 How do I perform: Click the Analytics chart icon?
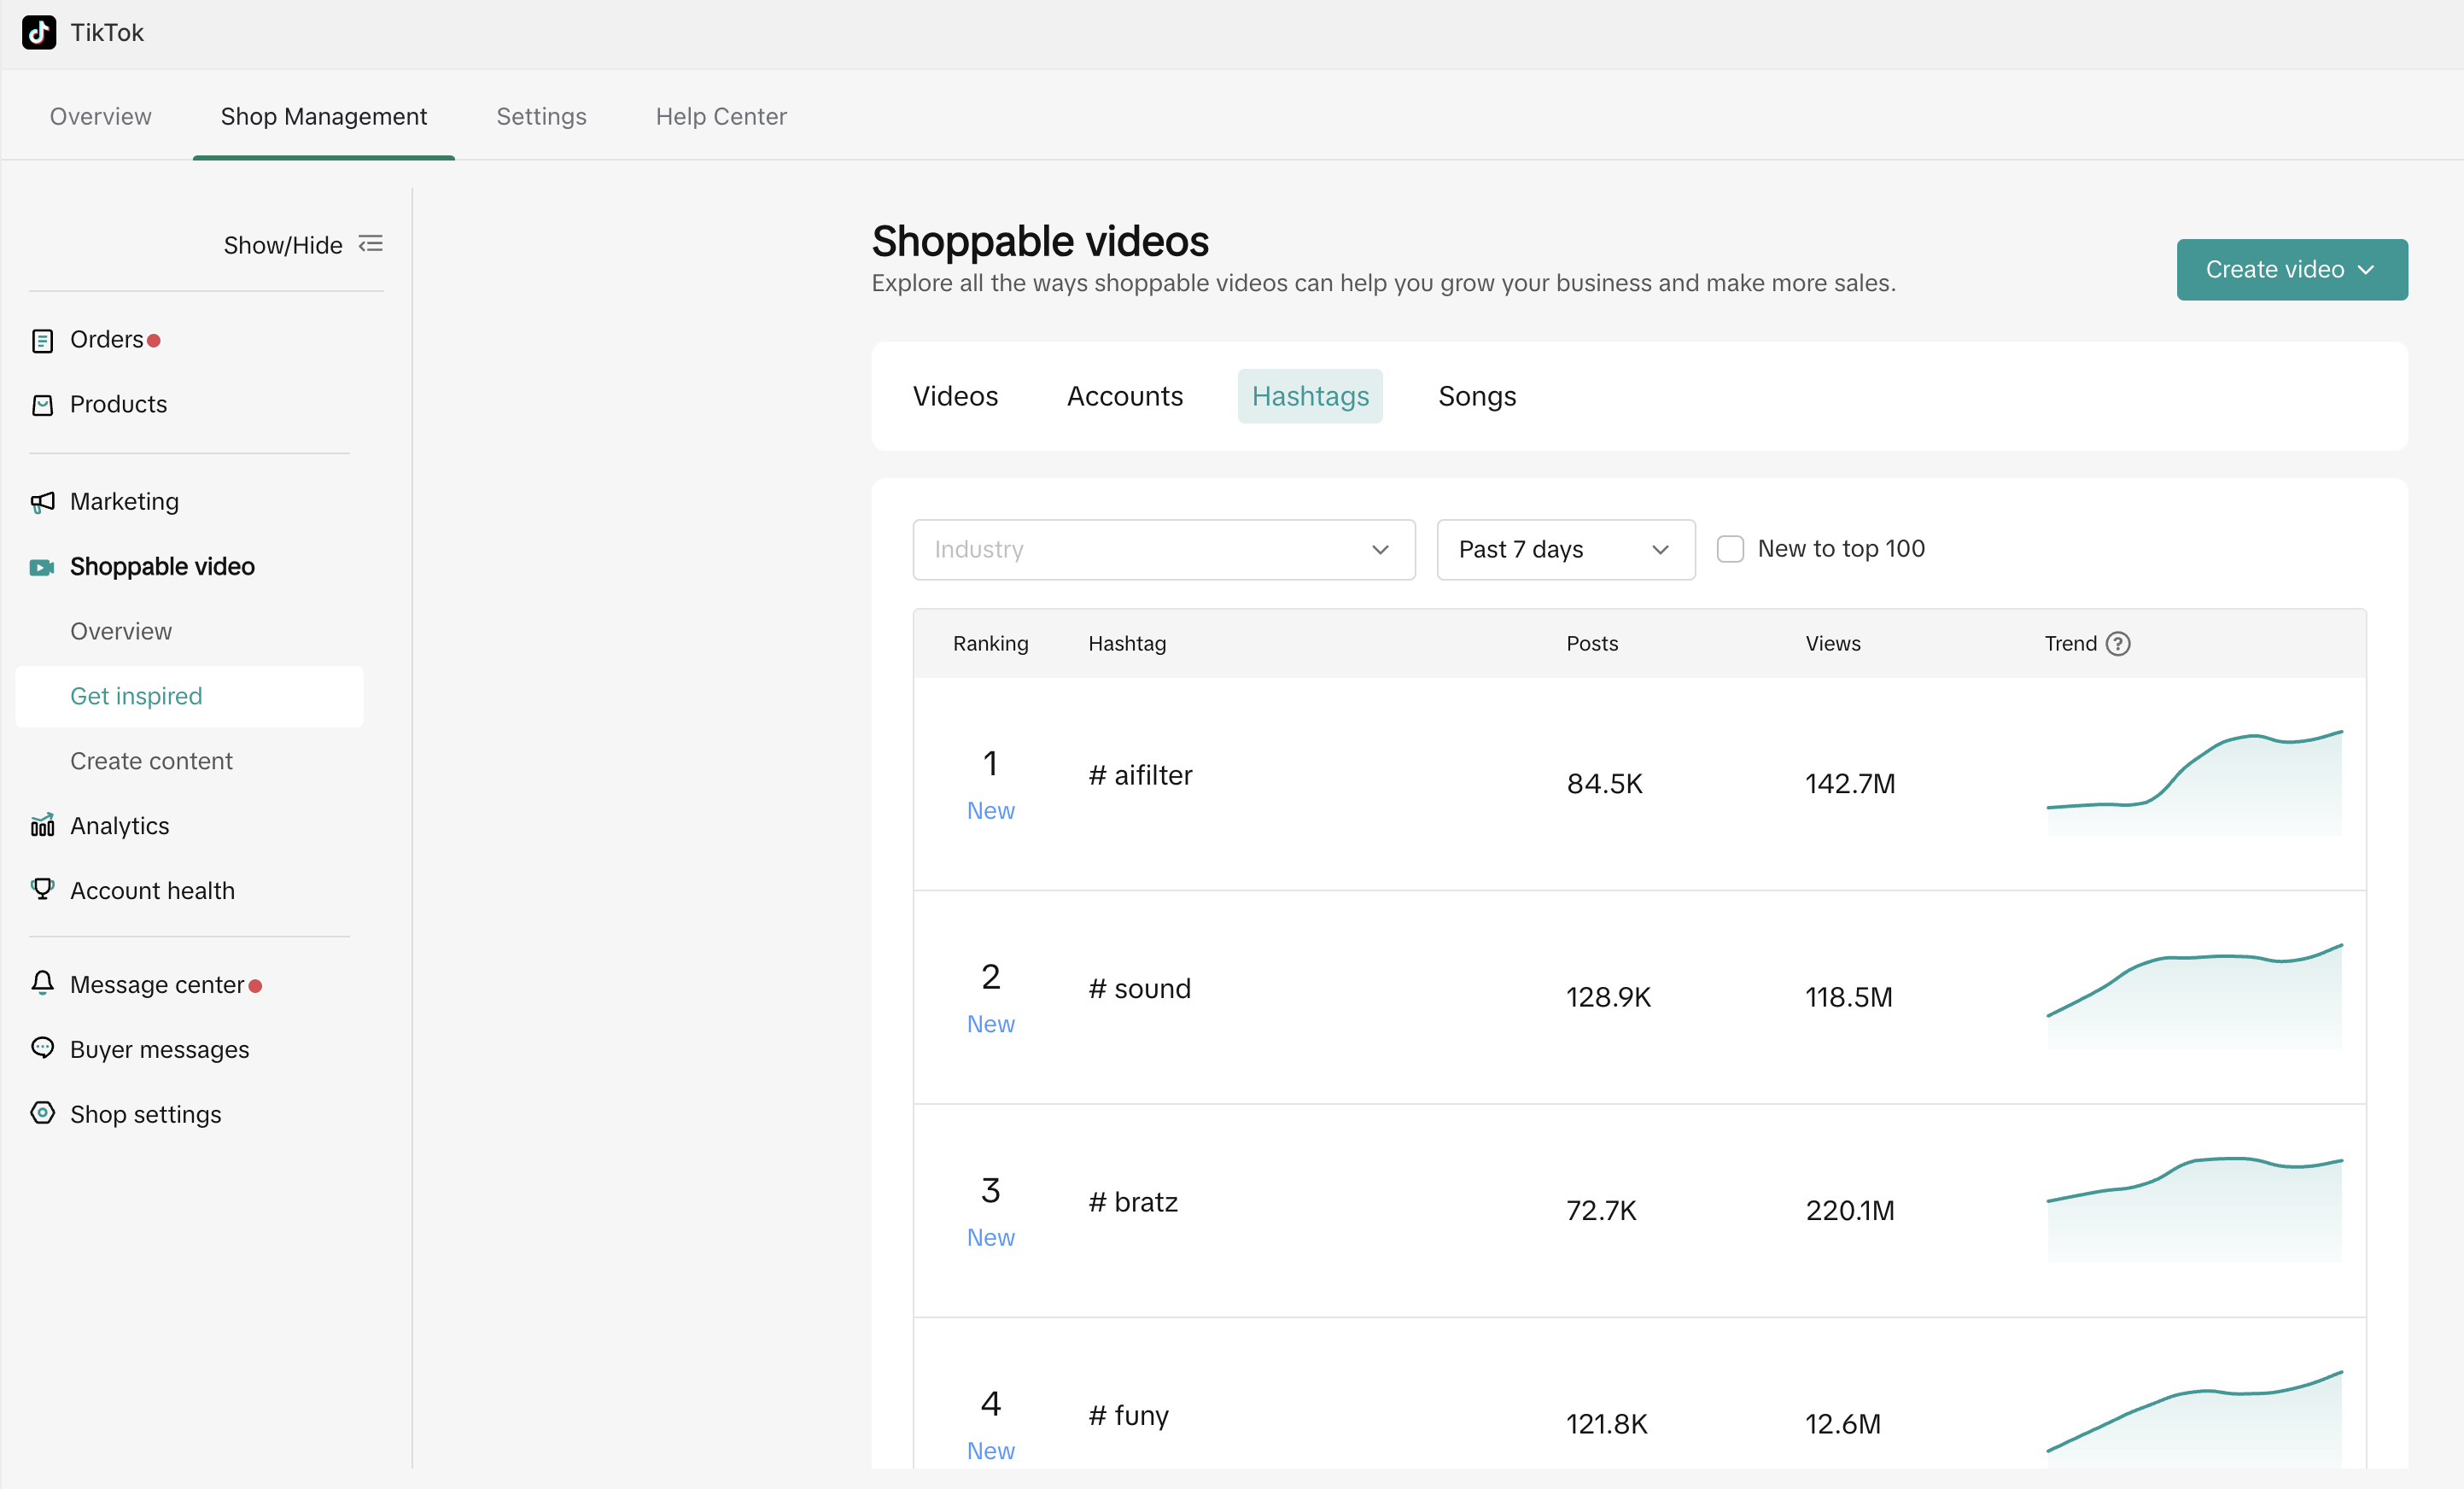pos(42,826)
